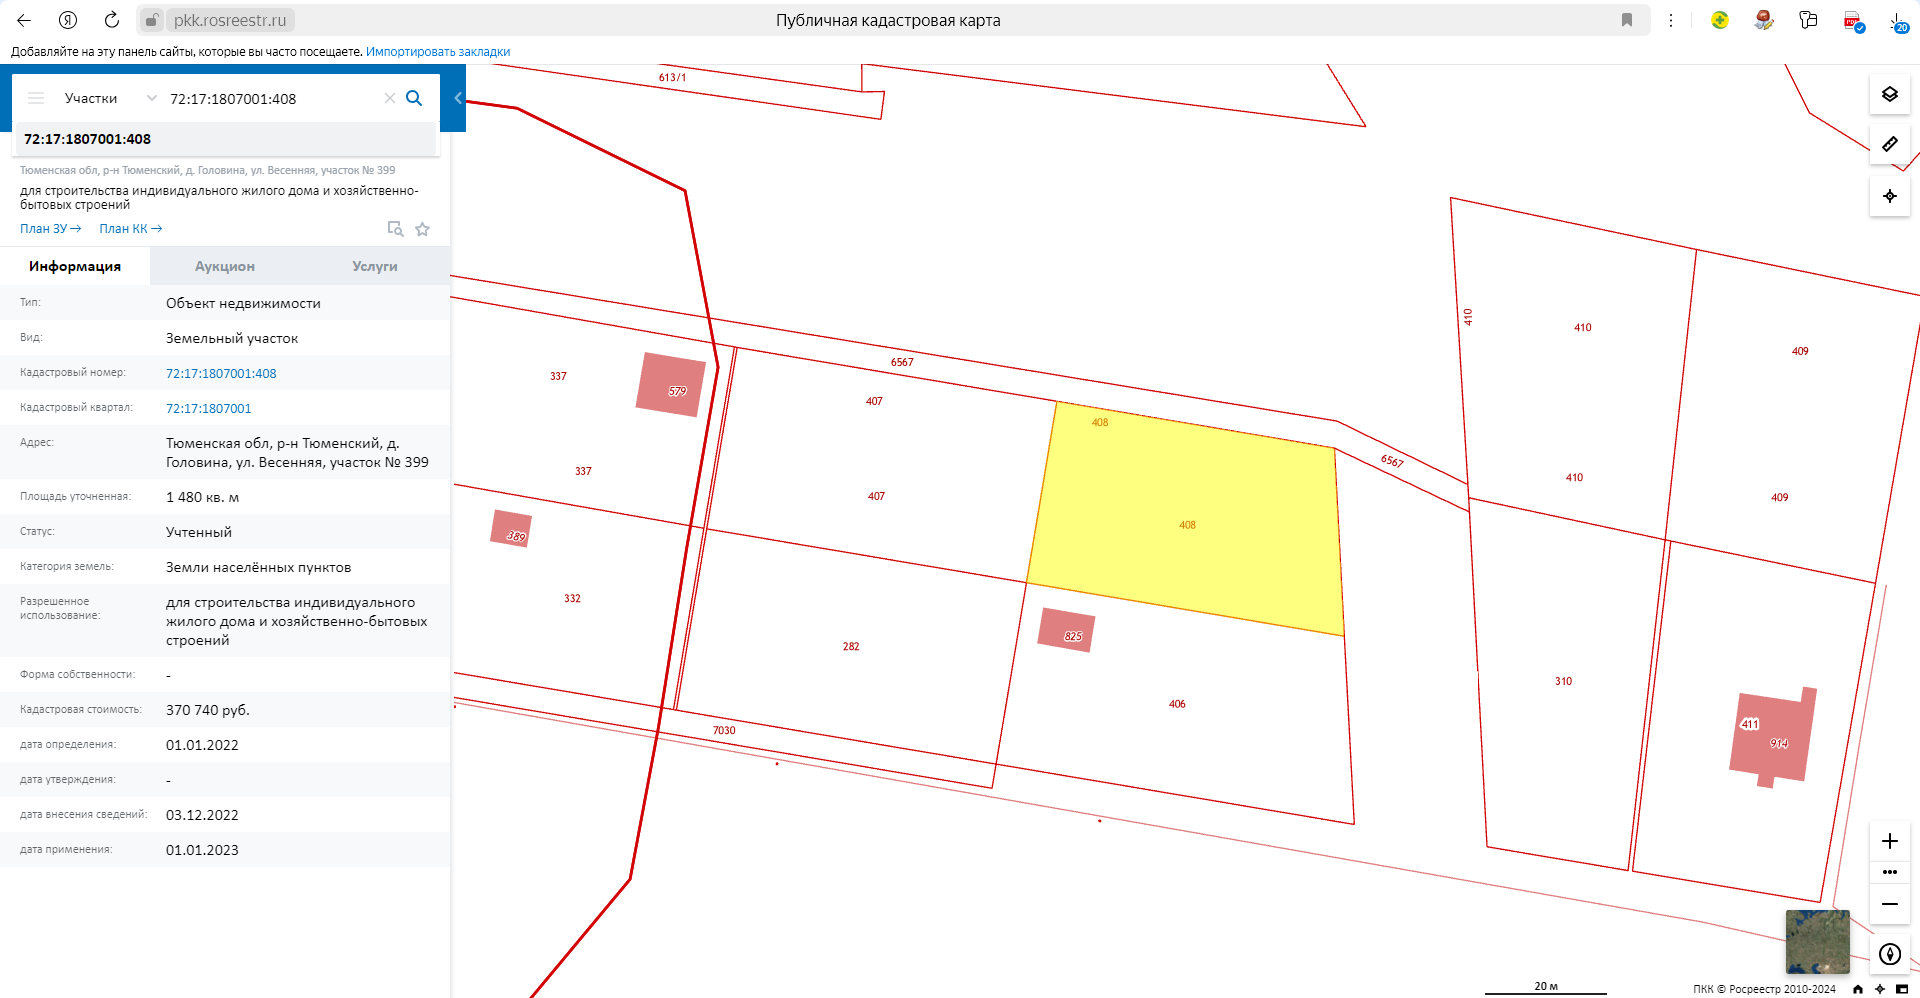The width and height of the screenshot is (1920, 998).
Task: Open the План ЗУ link
Action: 50,229
